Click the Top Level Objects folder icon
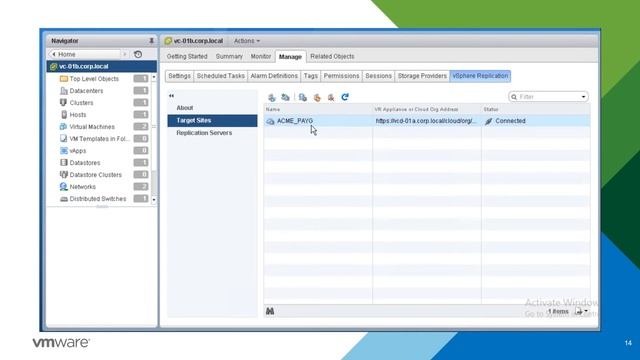 point(64,79)
